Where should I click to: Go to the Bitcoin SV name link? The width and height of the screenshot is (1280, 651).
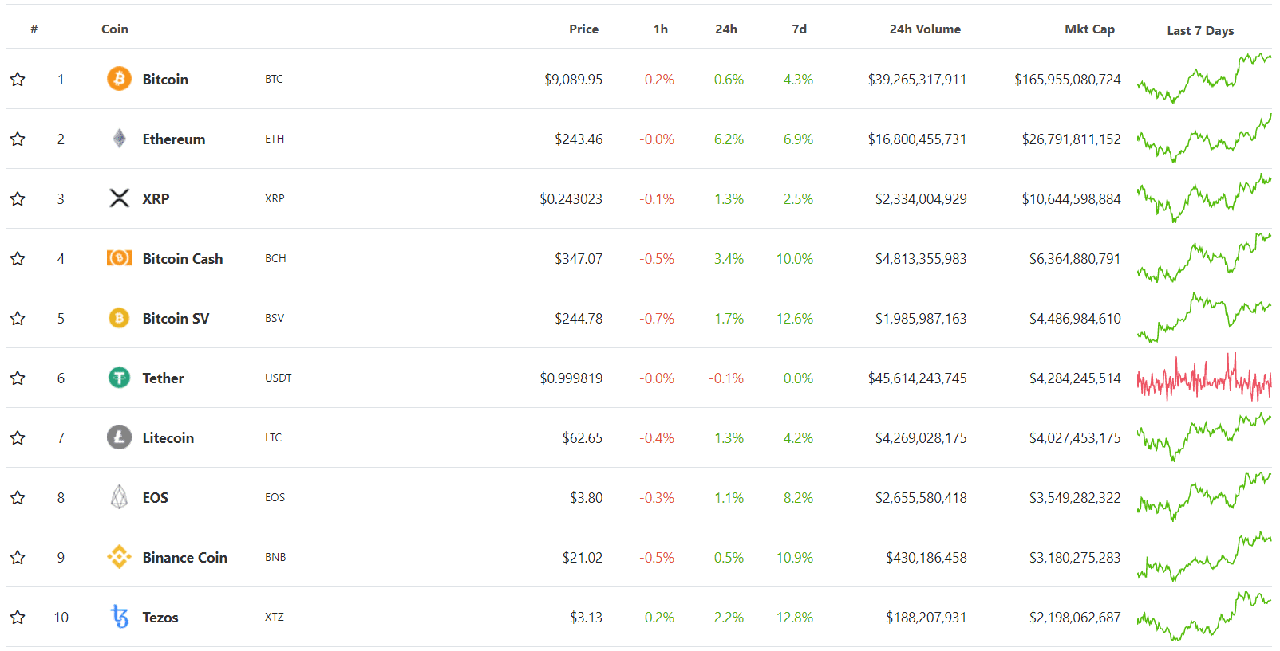point(176,318)
